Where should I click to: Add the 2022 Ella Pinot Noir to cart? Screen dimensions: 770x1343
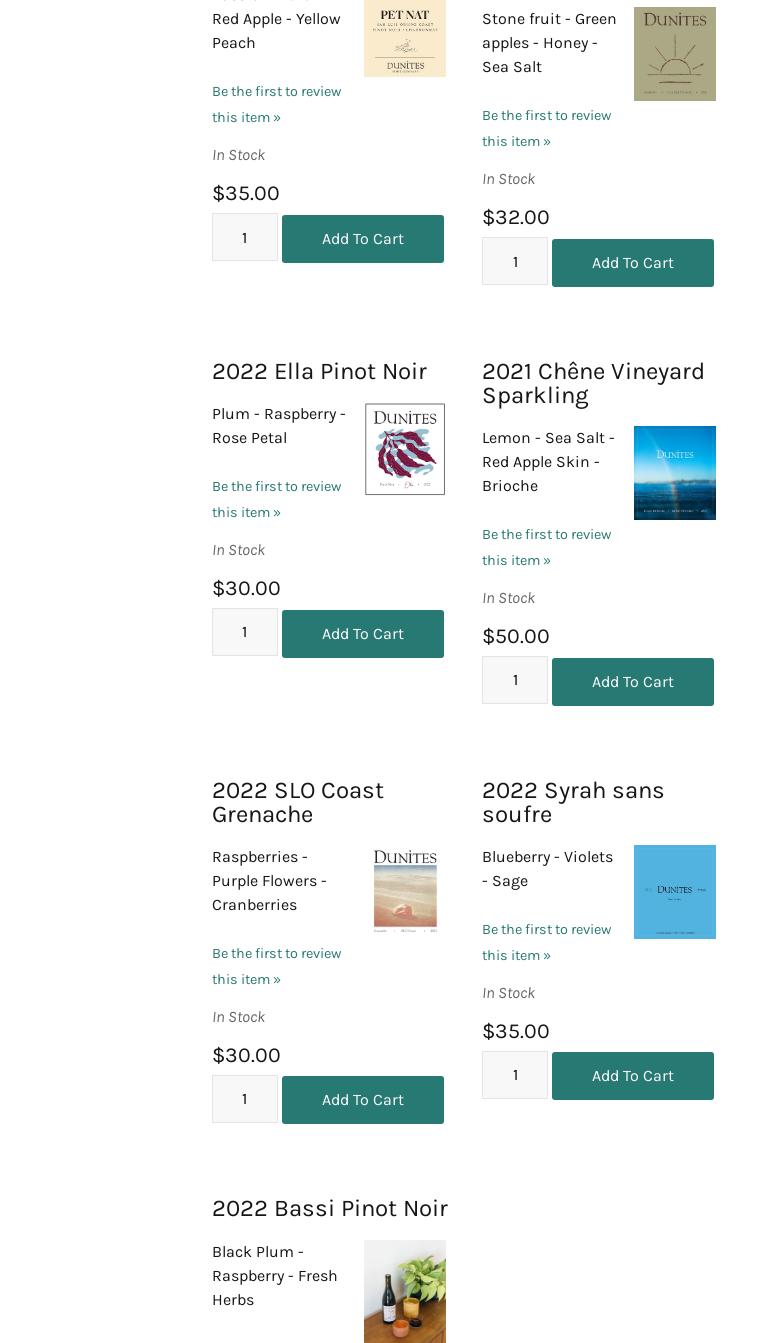click(x=362, y=634)
